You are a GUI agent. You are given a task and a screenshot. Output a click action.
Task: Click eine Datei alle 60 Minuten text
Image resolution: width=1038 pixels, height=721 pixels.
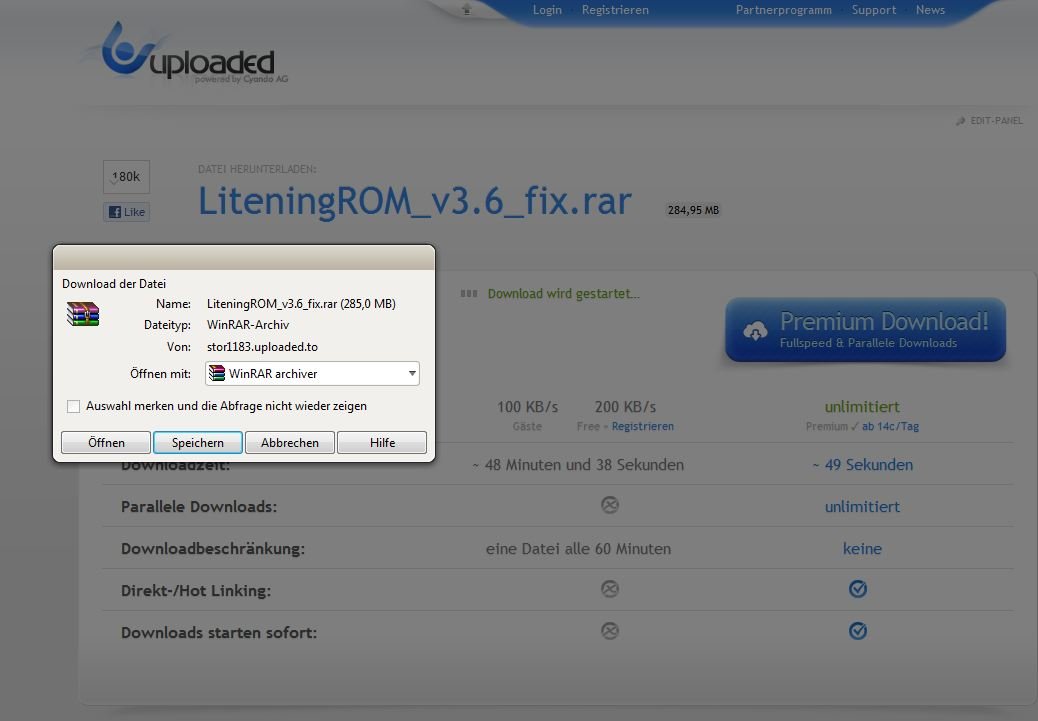point(578,548)
